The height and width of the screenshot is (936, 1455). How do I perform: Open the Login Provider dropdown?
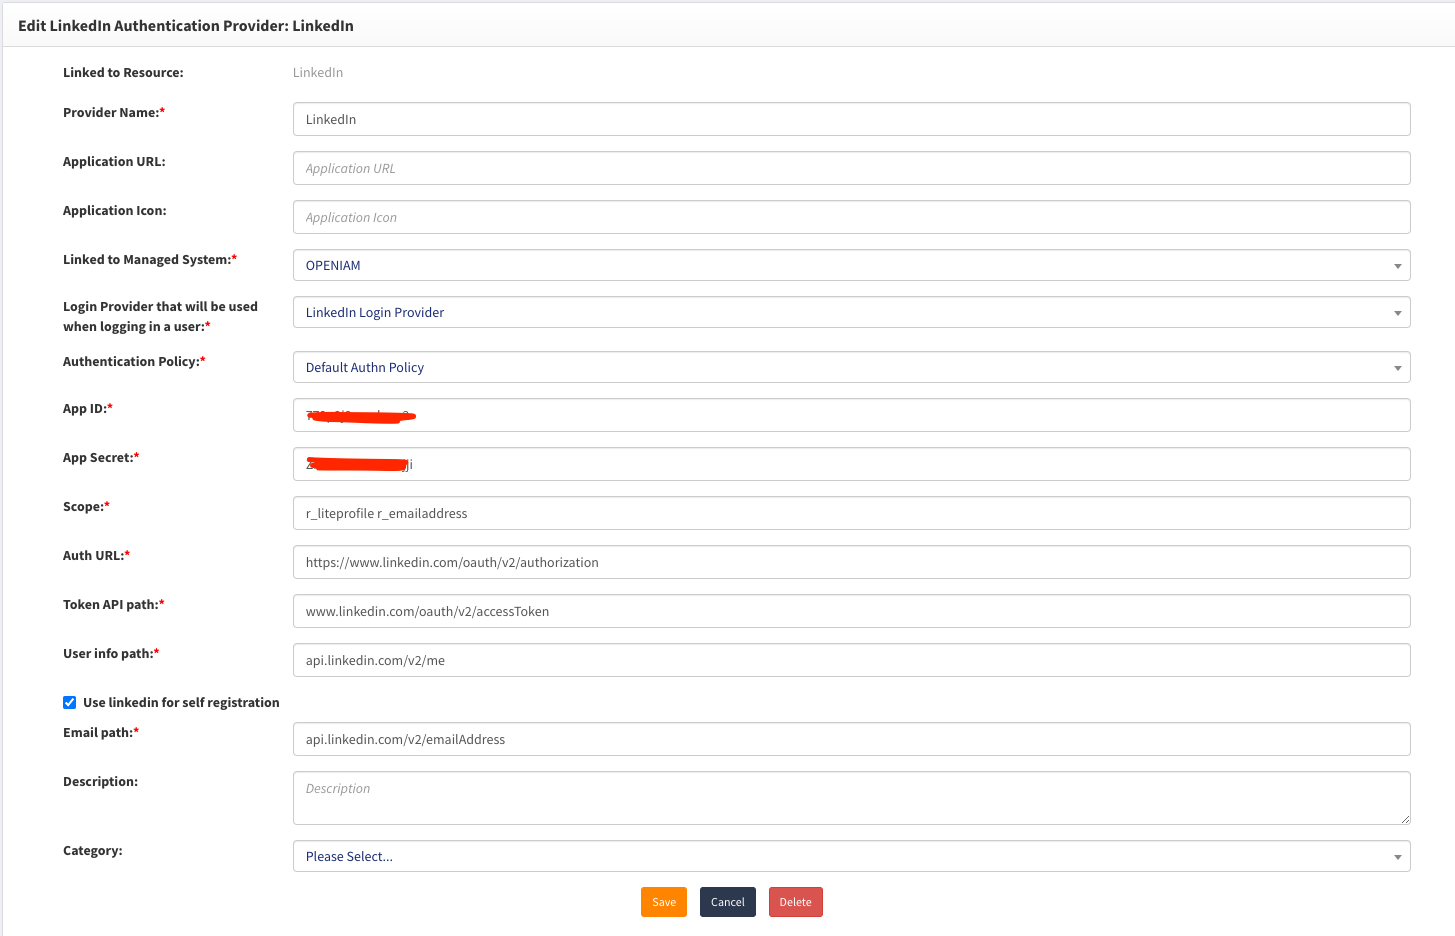[x=851, y=312]
